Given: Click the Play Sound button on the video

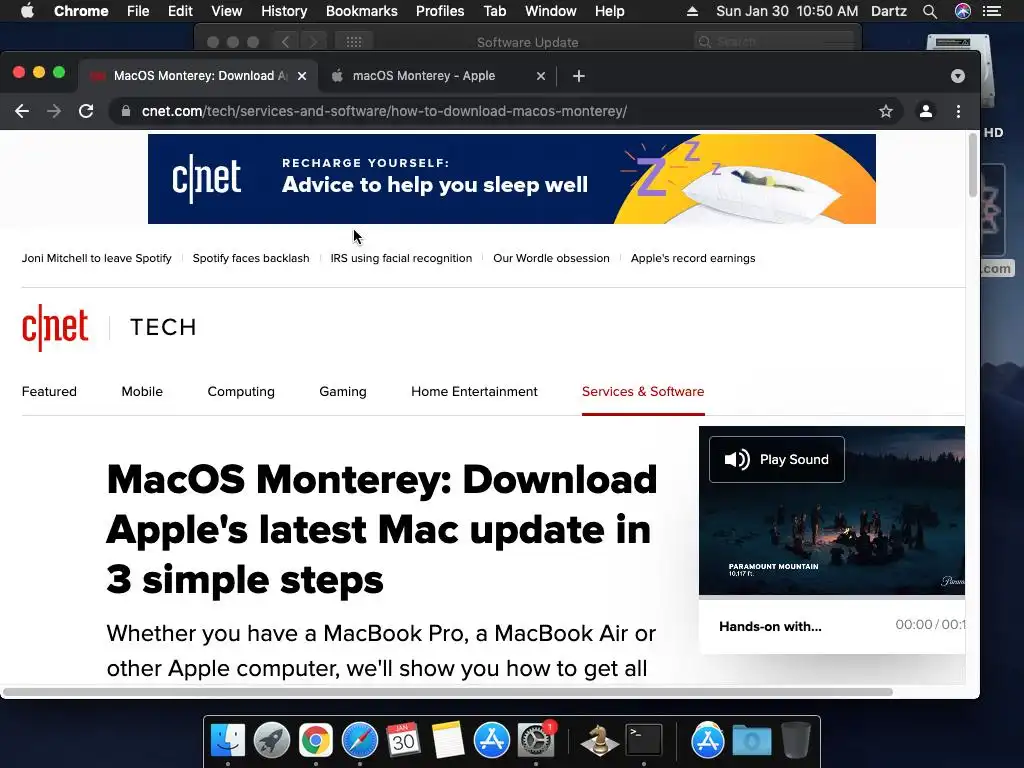Looking at the screenshot, I should (x=776, y=459).
